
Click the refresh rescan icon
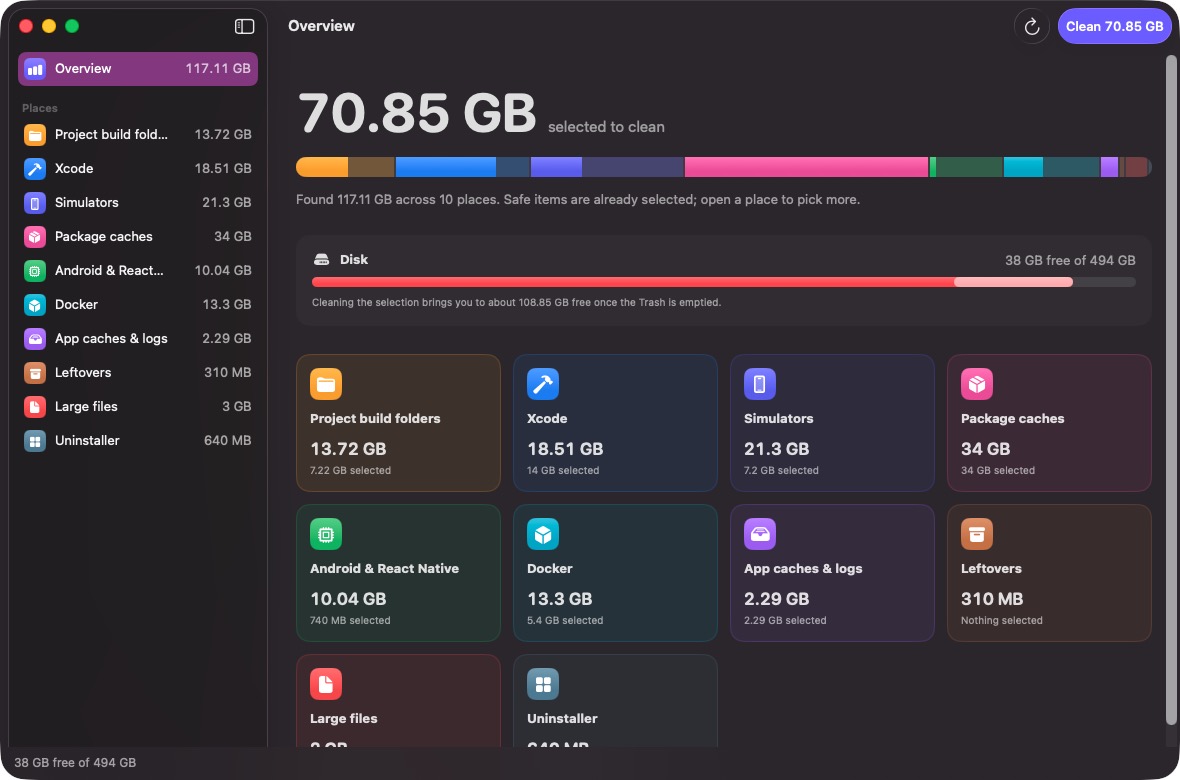(x=1032, y=26)
